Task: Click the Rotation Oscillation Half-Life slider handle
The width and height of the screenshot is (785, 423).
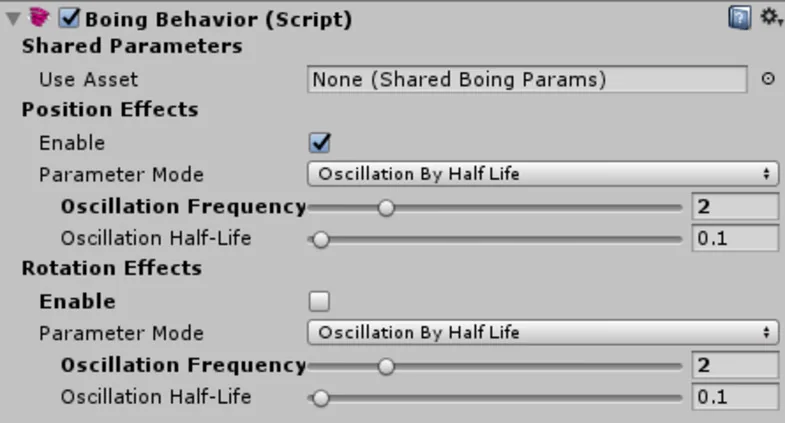Action: tap(320, 398)
